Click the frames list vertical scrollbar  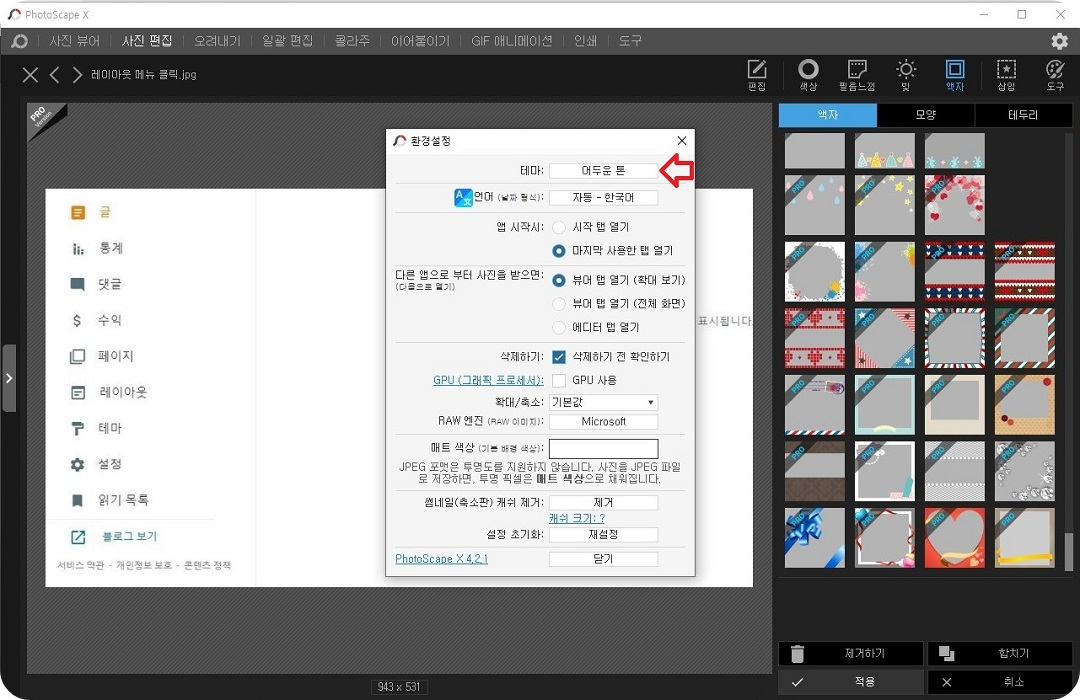coord(1068,551)
